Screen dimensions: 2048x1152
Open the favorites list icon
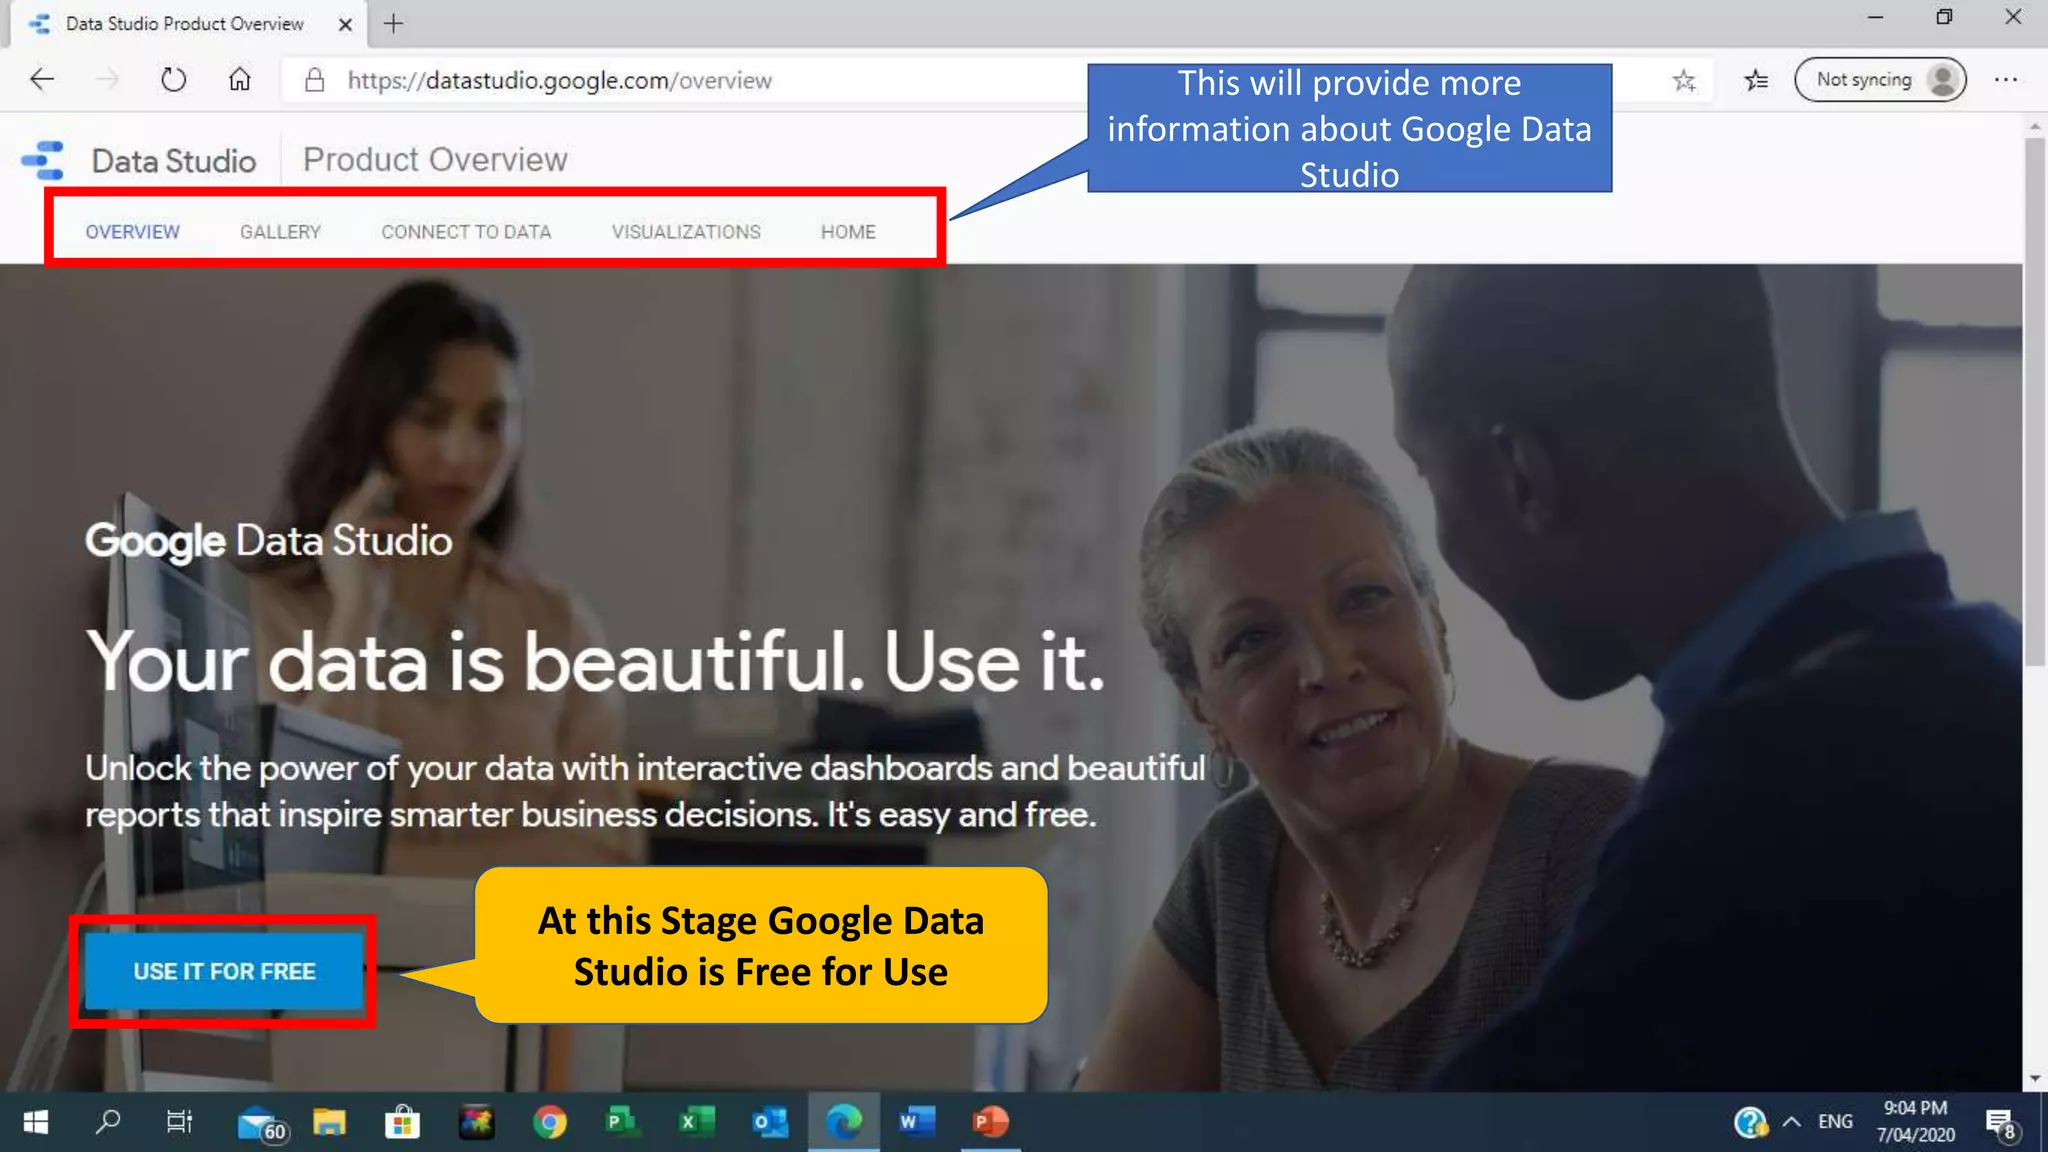tap(1756, 80)
